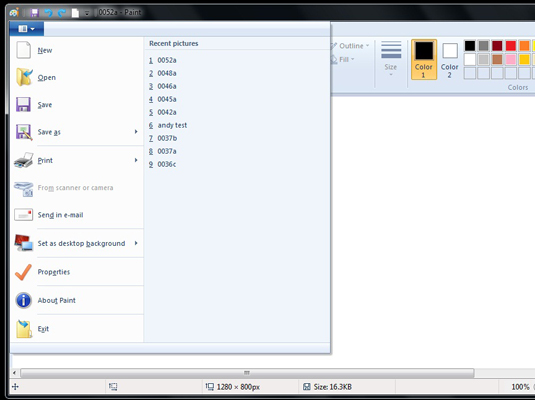
Task: Click the Save as icon
Action: point(24,132)
